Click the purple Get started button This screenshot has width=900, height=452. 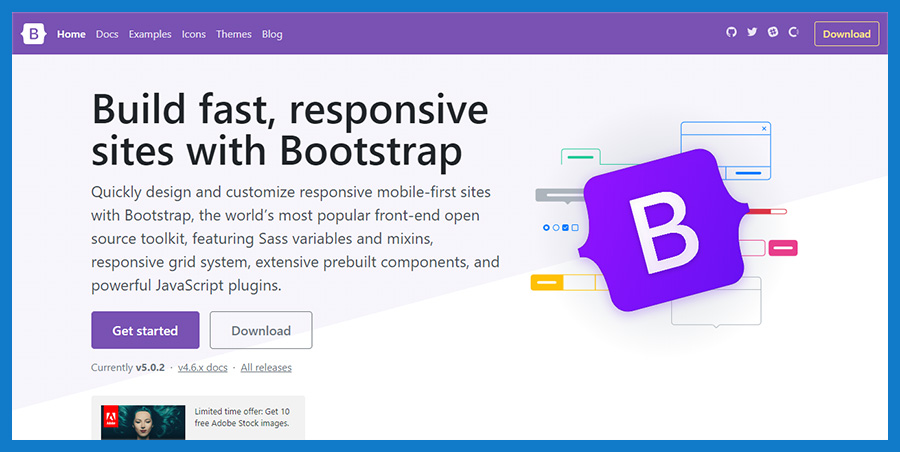(x=145, y=330)
